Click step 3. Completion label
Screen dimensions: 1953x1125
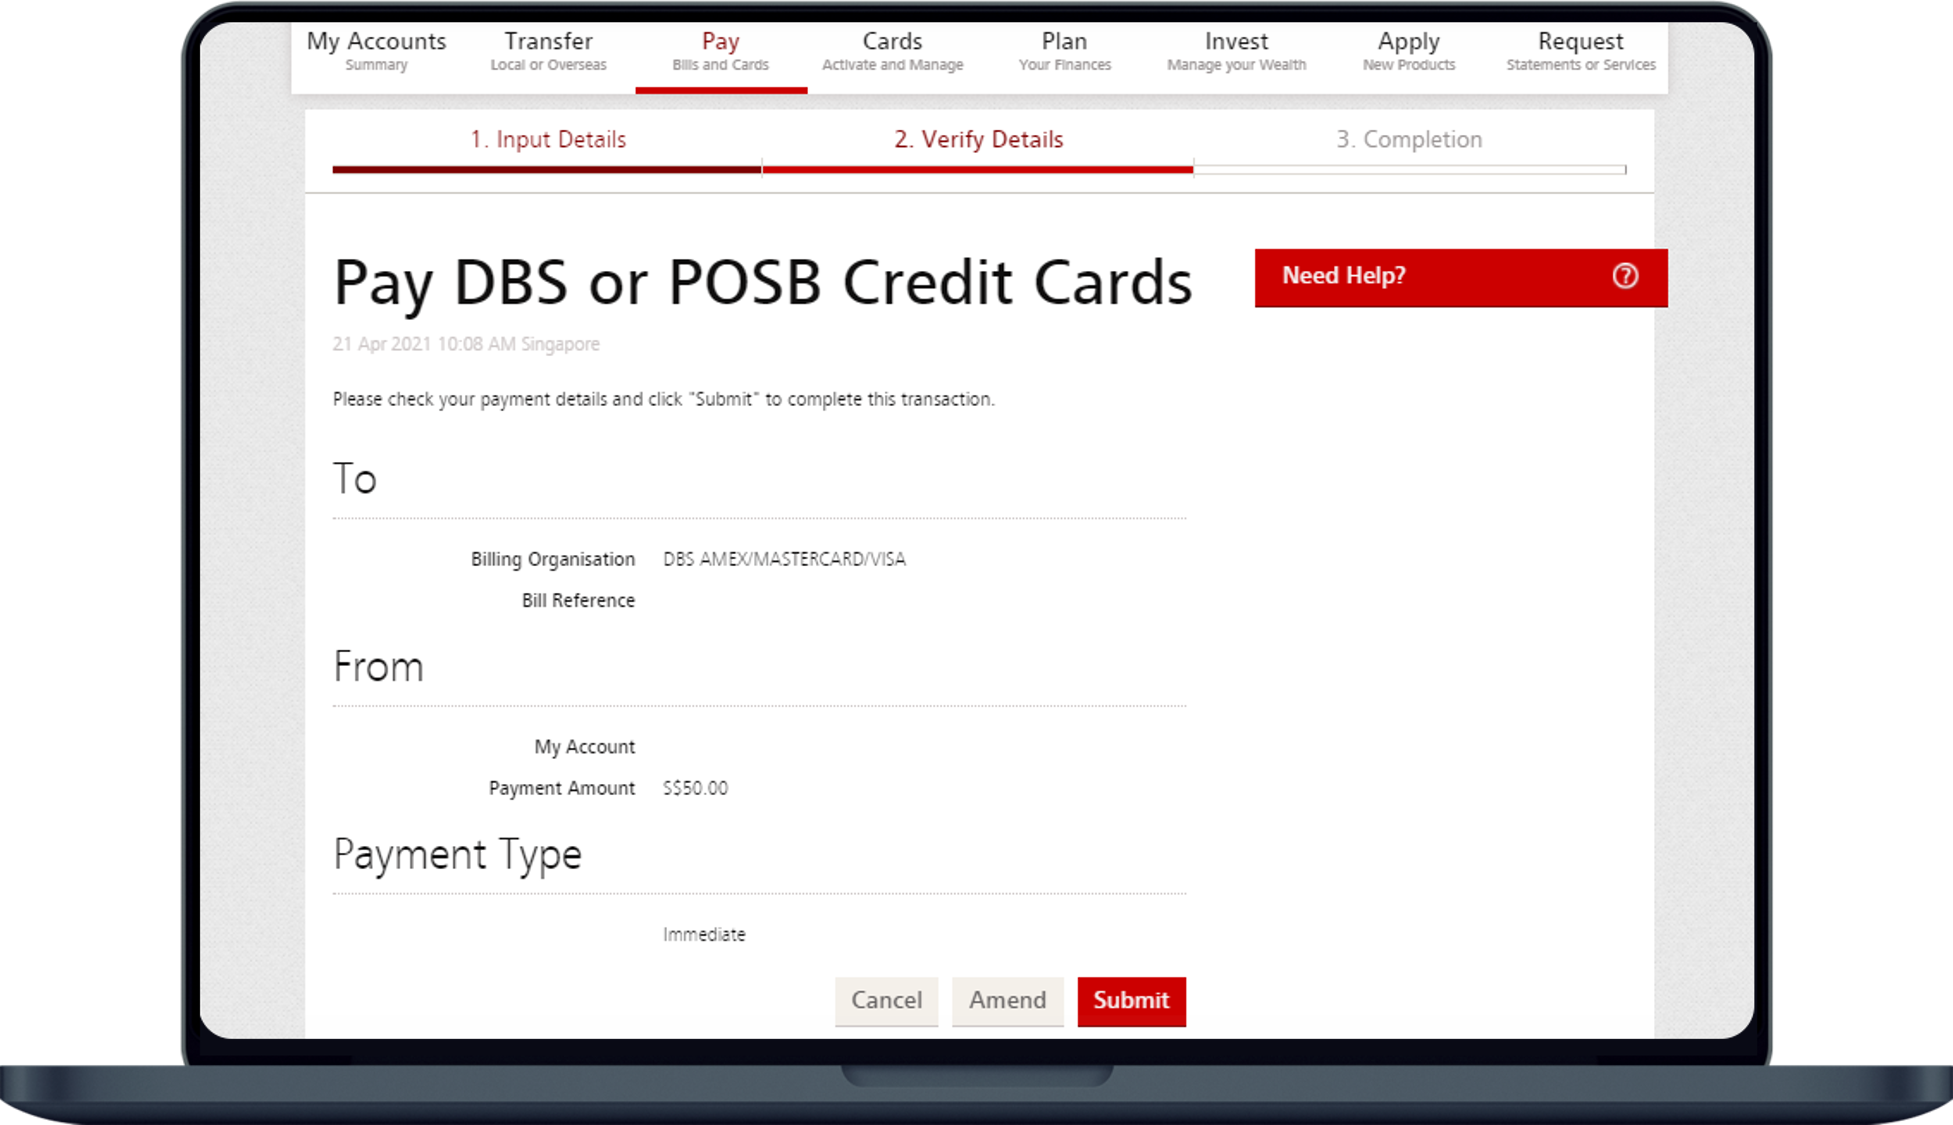(x=1409, y=140)
